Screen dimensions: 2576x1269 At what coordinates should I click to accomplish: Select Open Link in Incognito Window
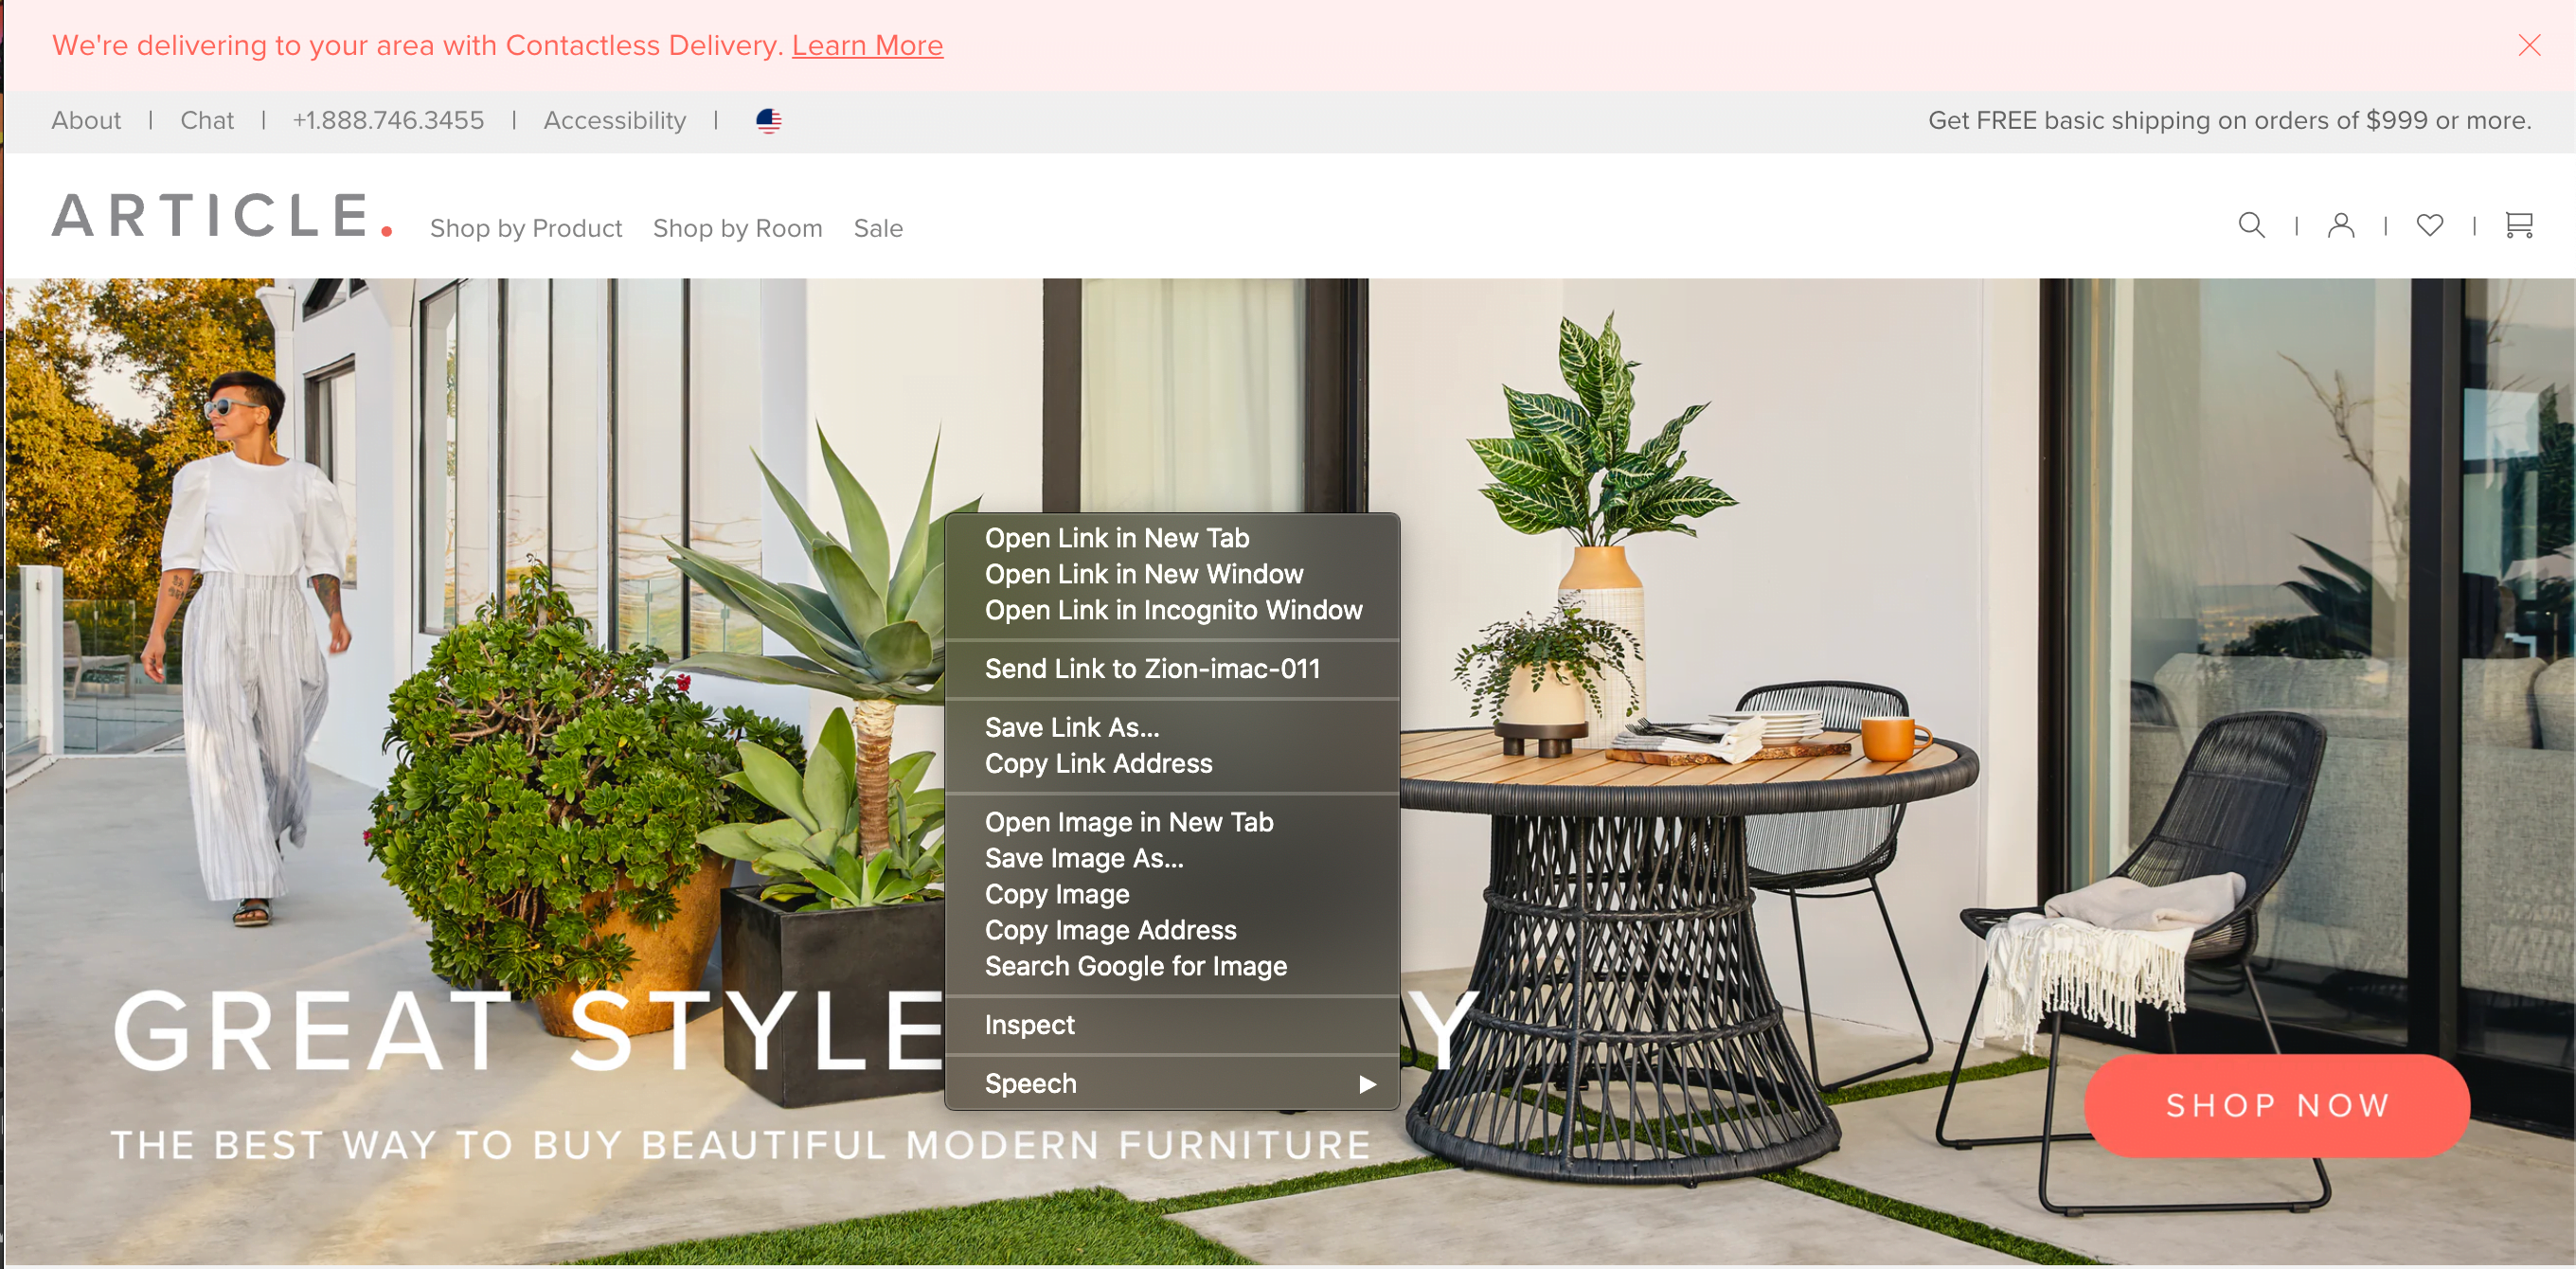pos(1173,610)
